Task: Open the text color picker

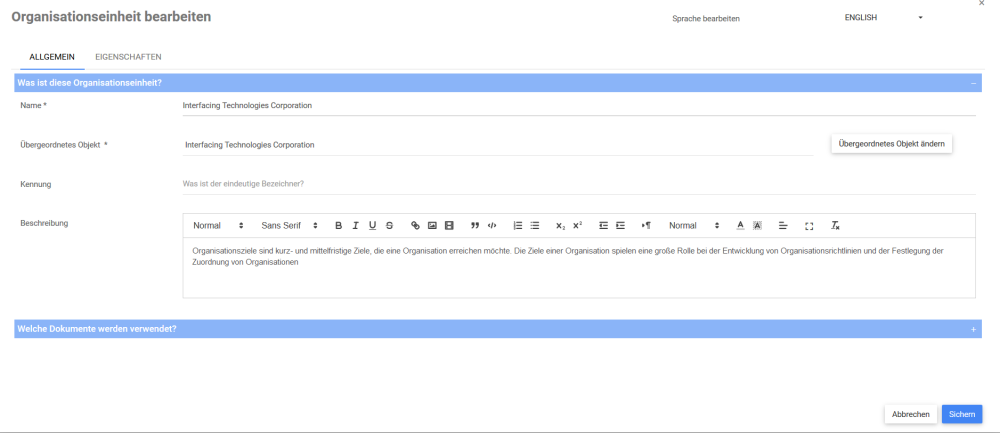Action: 740,226
